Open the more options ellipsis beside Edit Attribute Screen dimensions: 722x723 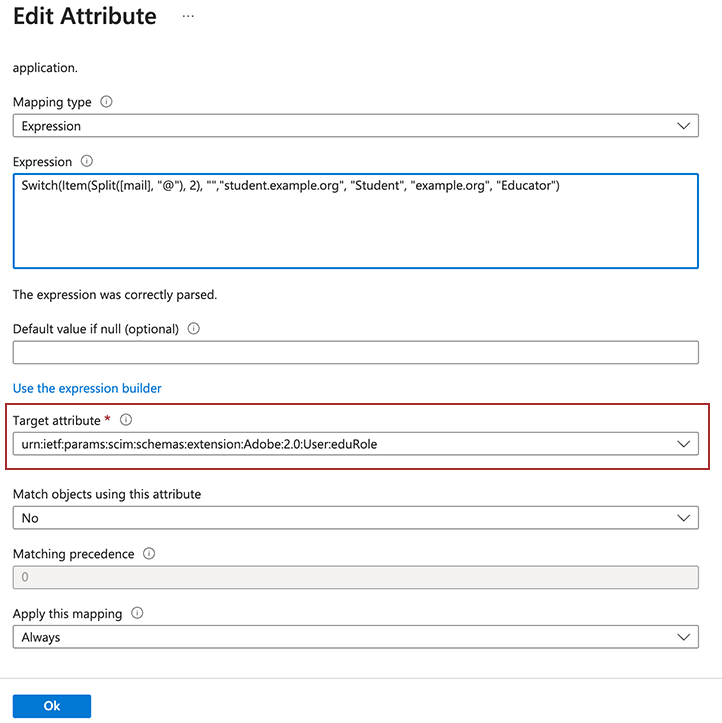[188, 17]
